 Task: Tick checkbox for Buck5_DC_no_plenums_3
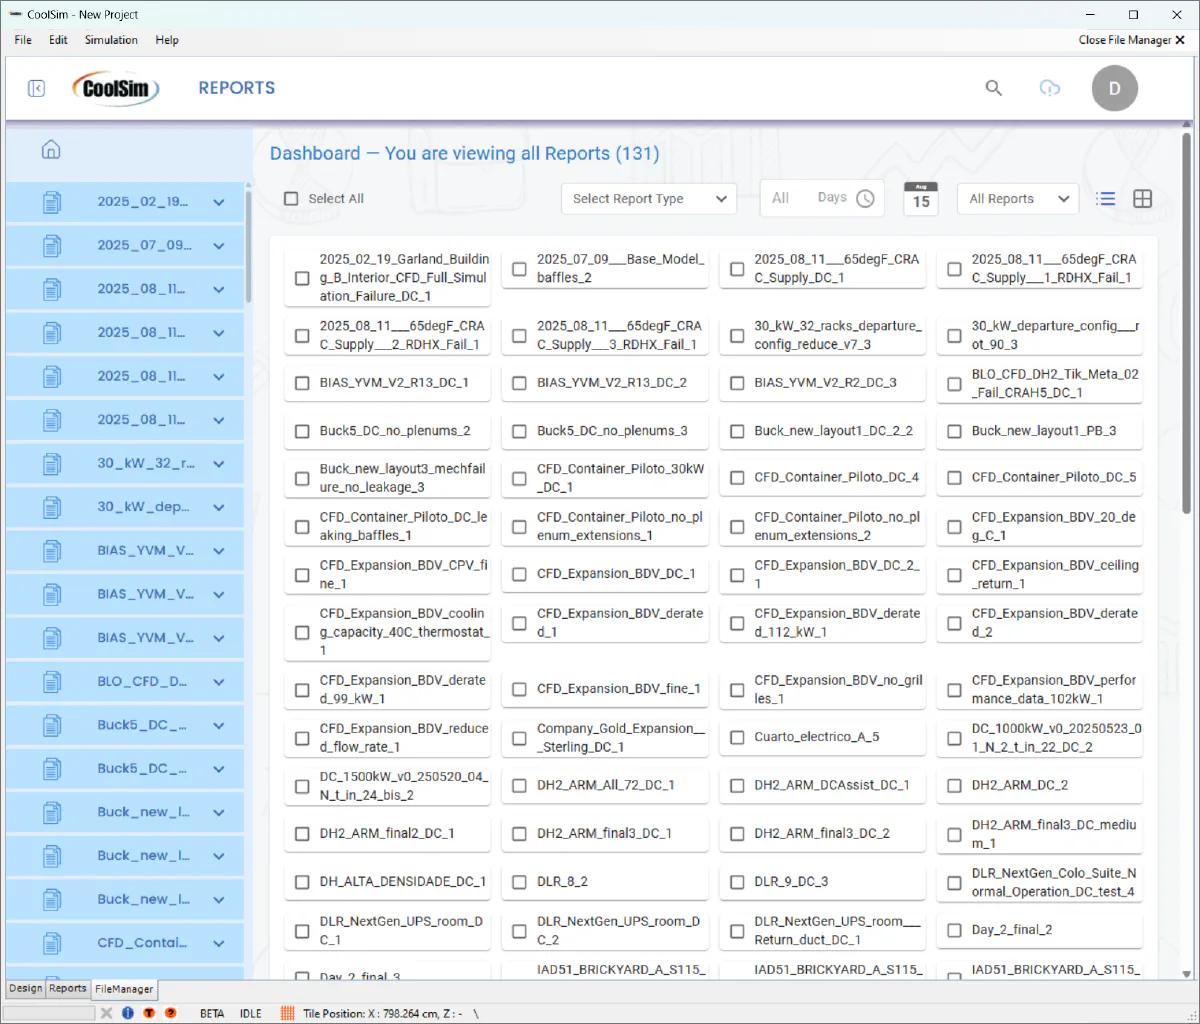tap(519, 432)
